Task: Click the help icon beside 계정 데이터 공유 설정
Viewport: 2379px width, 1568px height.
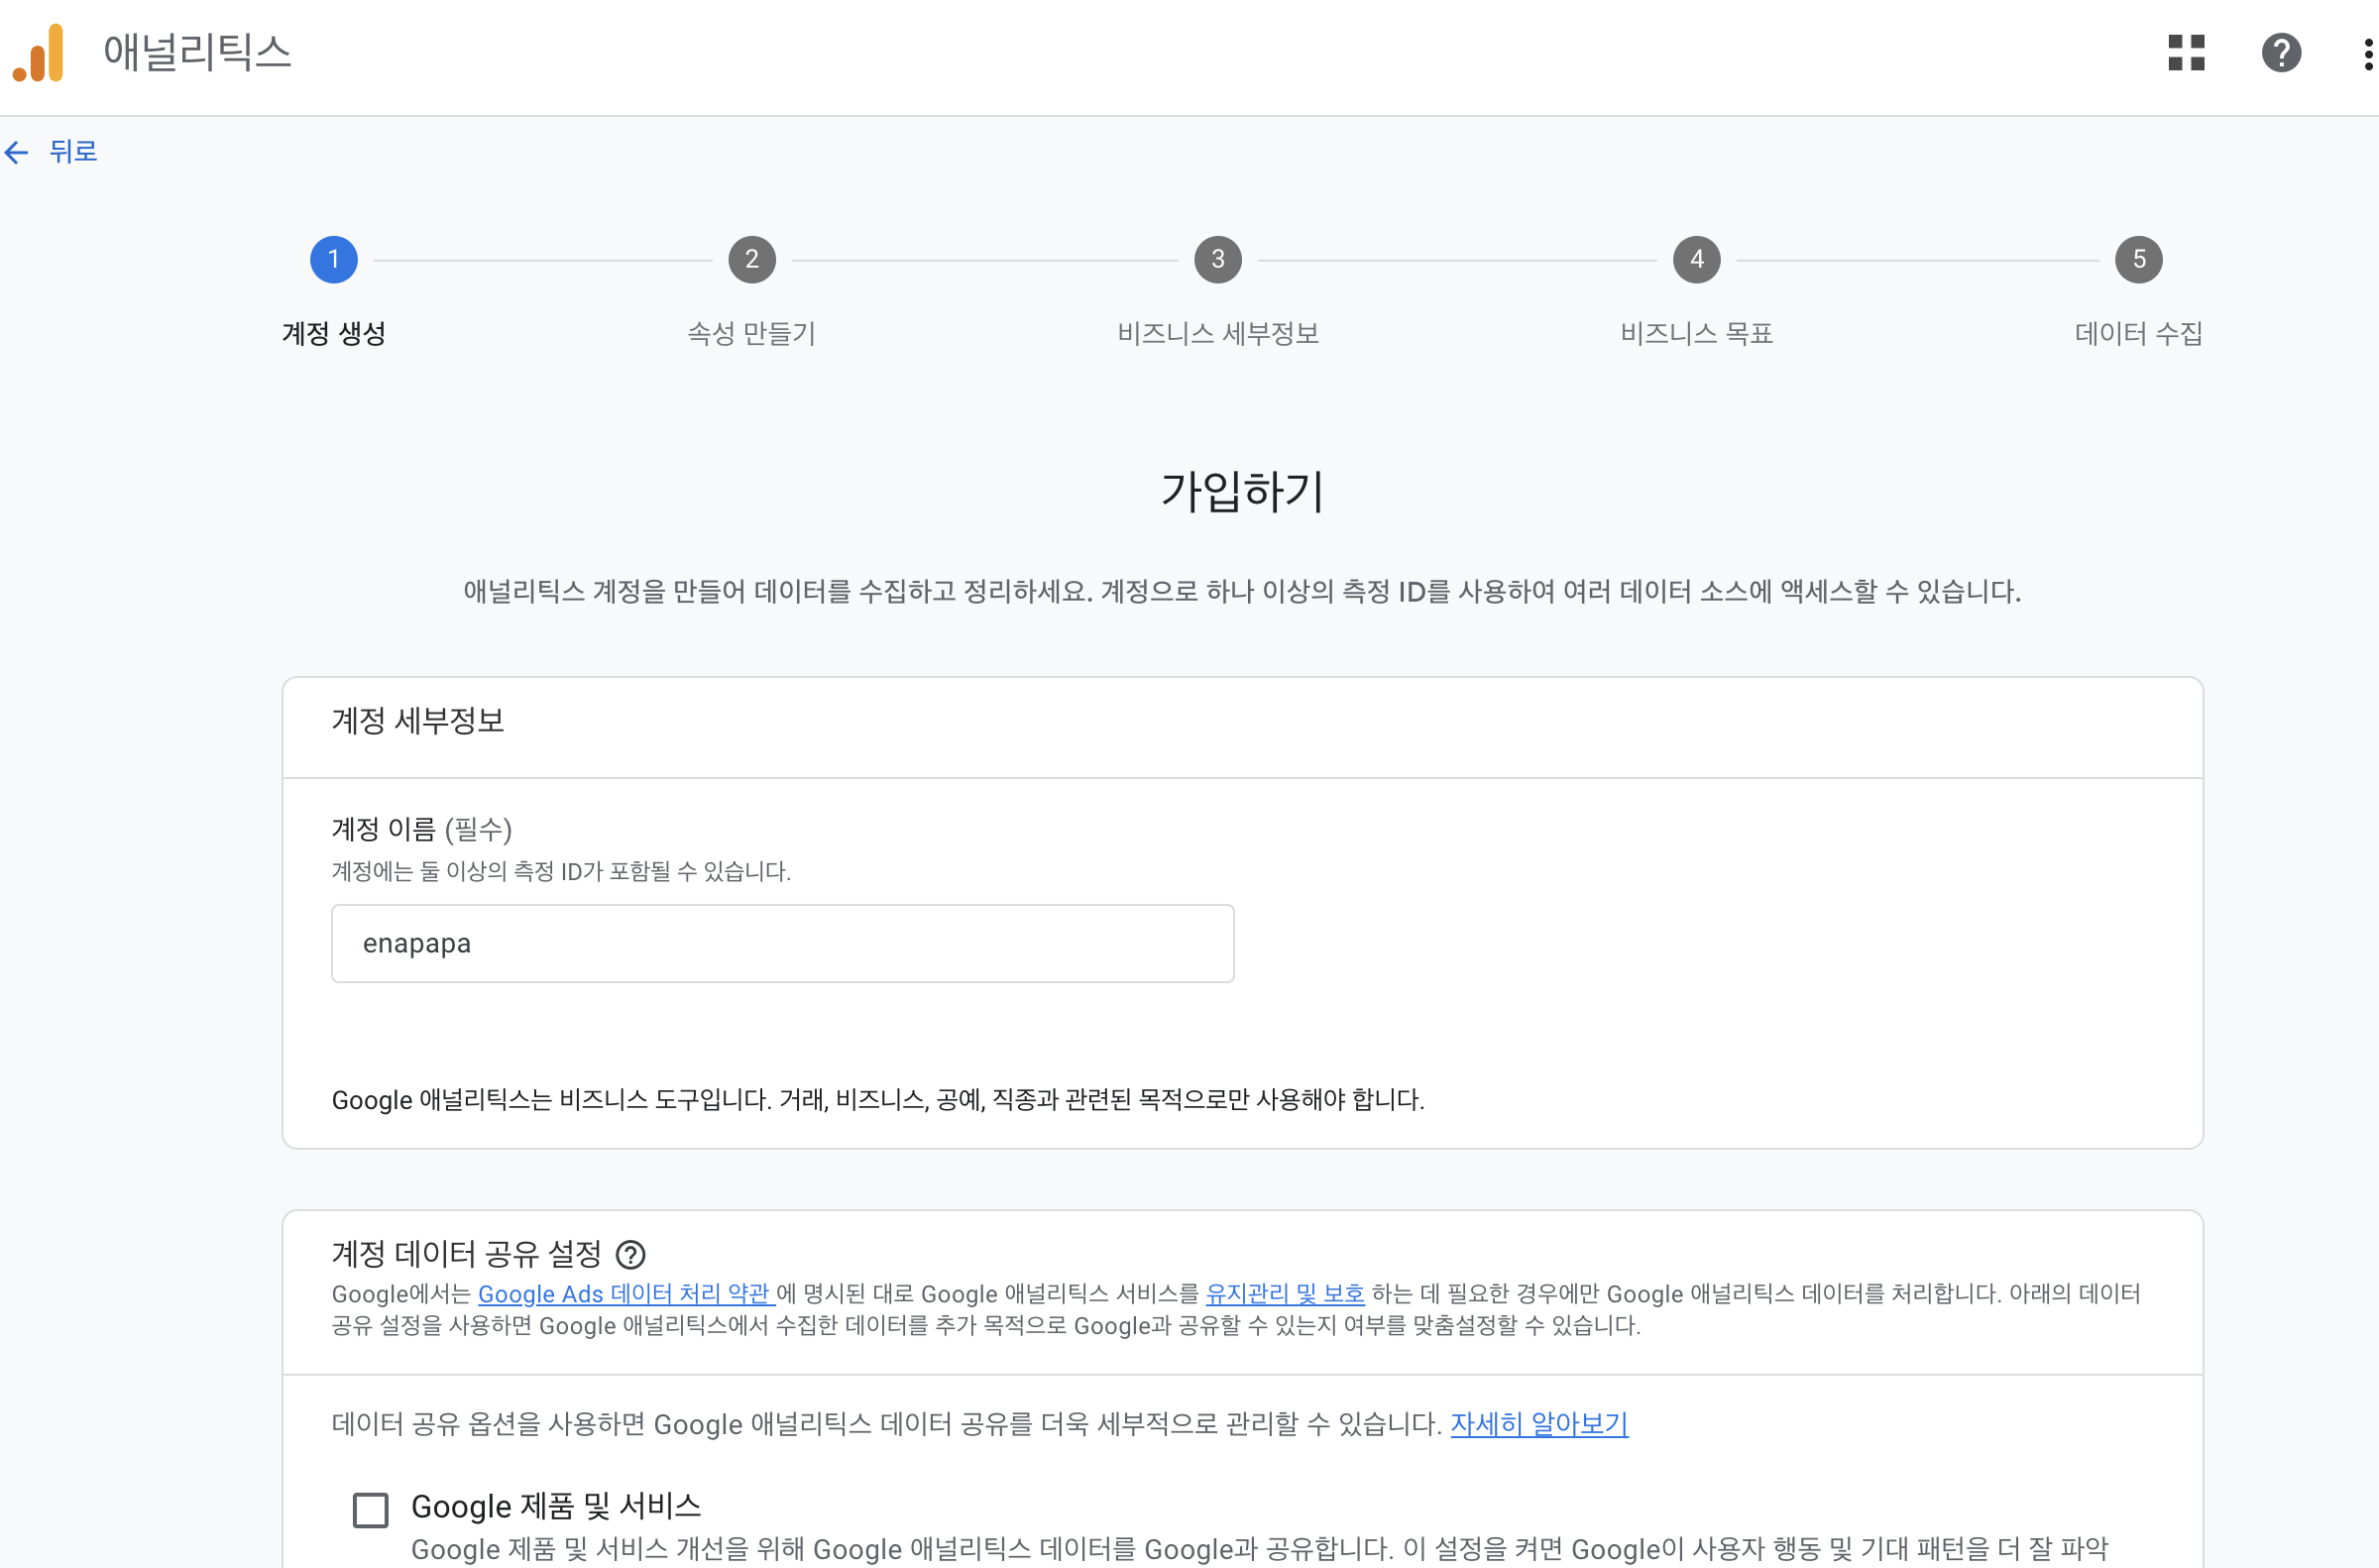Action: 630,1254
